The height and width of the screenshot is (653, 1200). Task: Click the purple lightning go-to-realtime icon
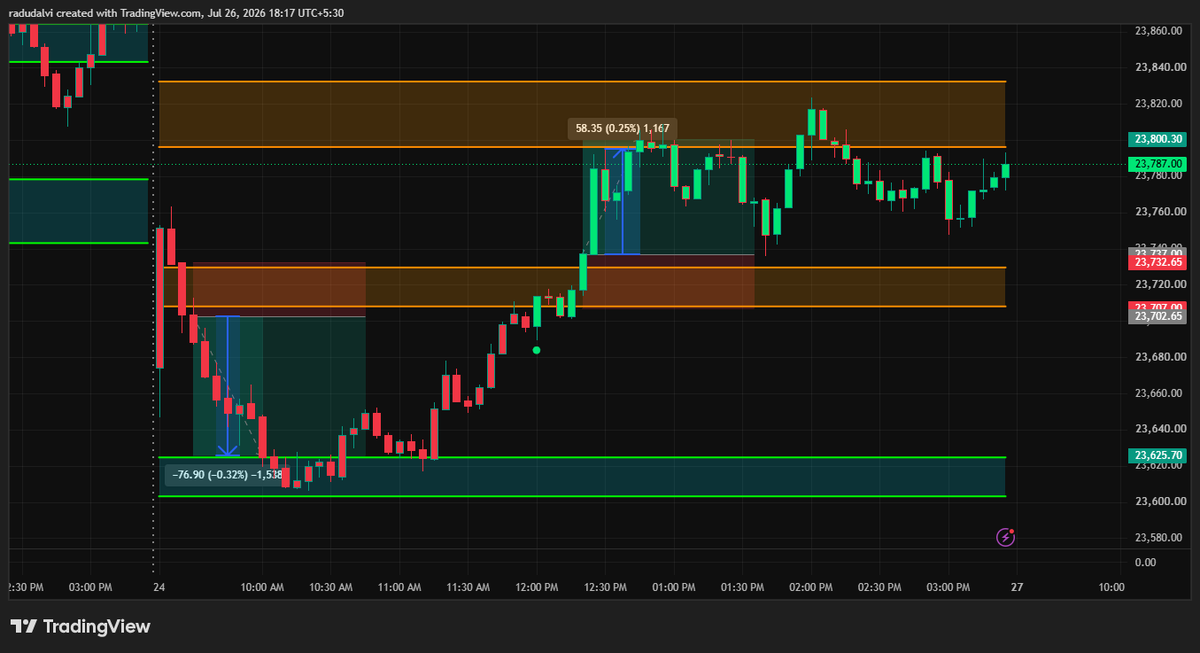[1006, 537]
